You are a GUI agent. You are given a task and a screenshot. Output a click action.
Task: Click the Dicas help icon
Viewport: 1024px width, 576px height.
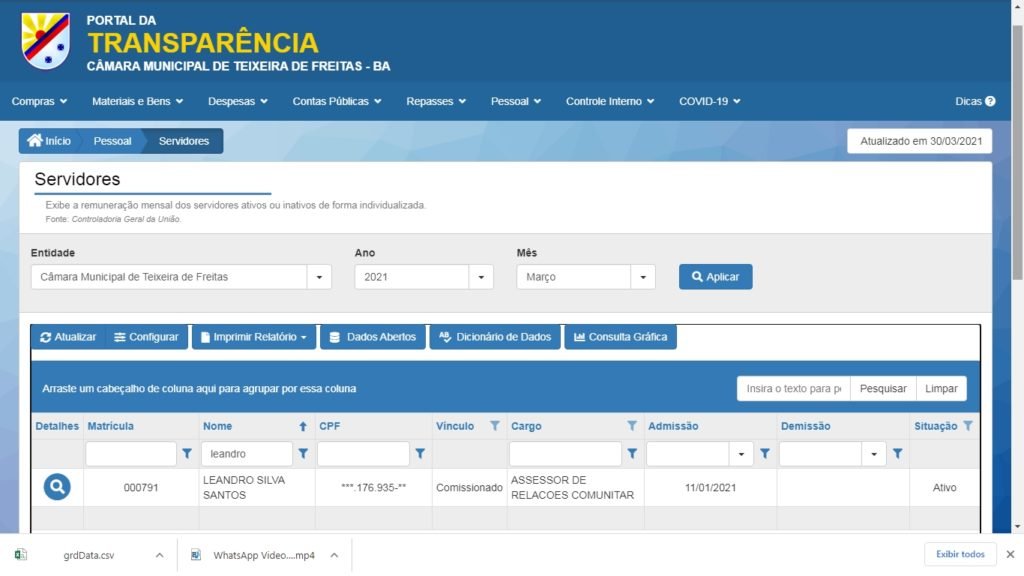click(990, 101)
